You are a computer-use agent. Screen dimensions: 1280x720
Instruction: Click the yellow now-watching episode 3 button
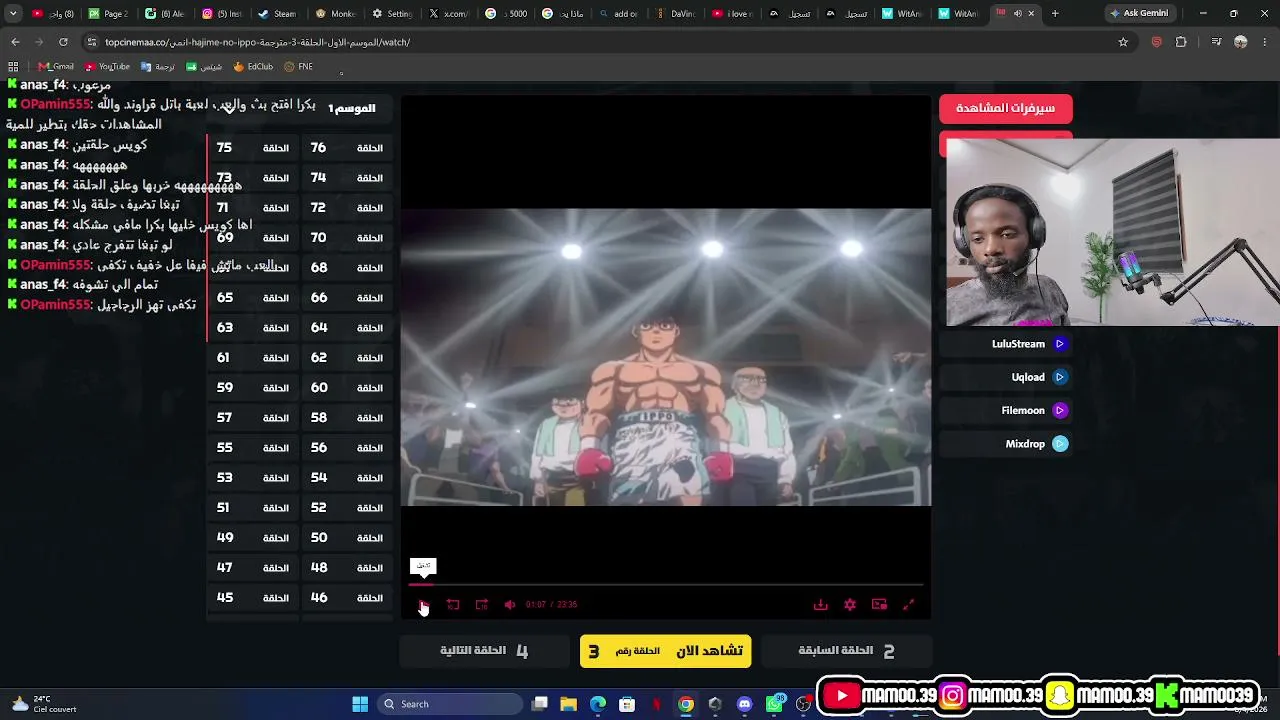(x=665, y=651)
